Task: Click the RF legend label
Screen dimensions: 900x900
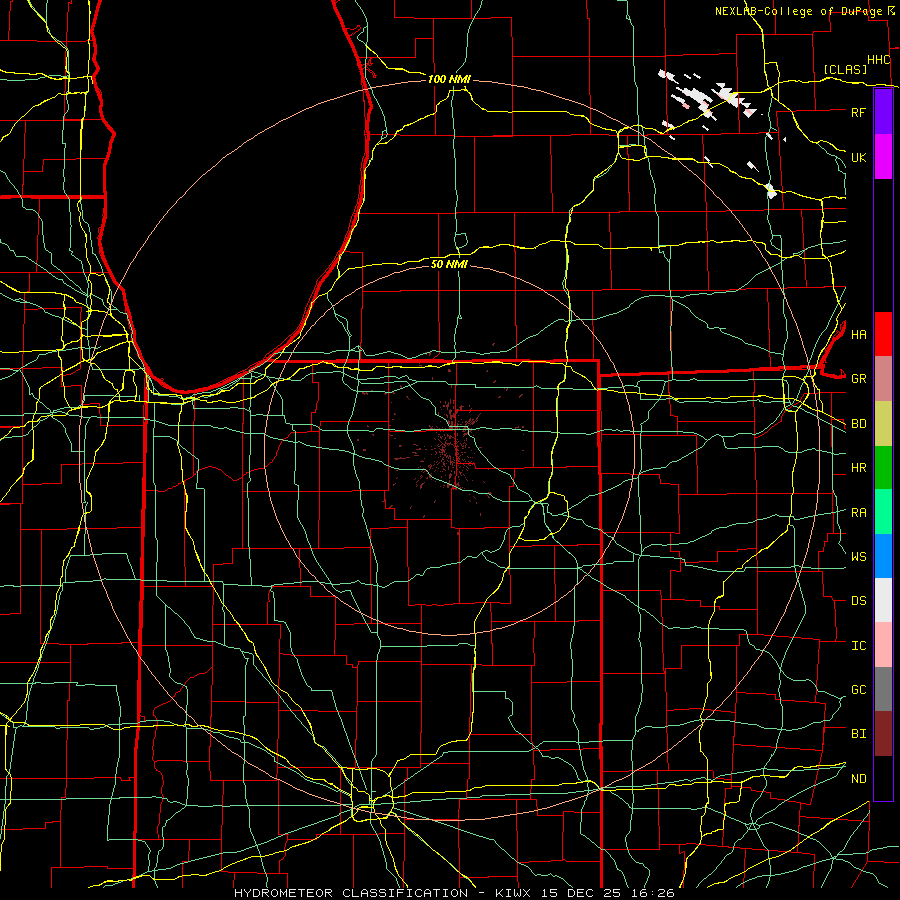Action: click(x=858, y=112)
